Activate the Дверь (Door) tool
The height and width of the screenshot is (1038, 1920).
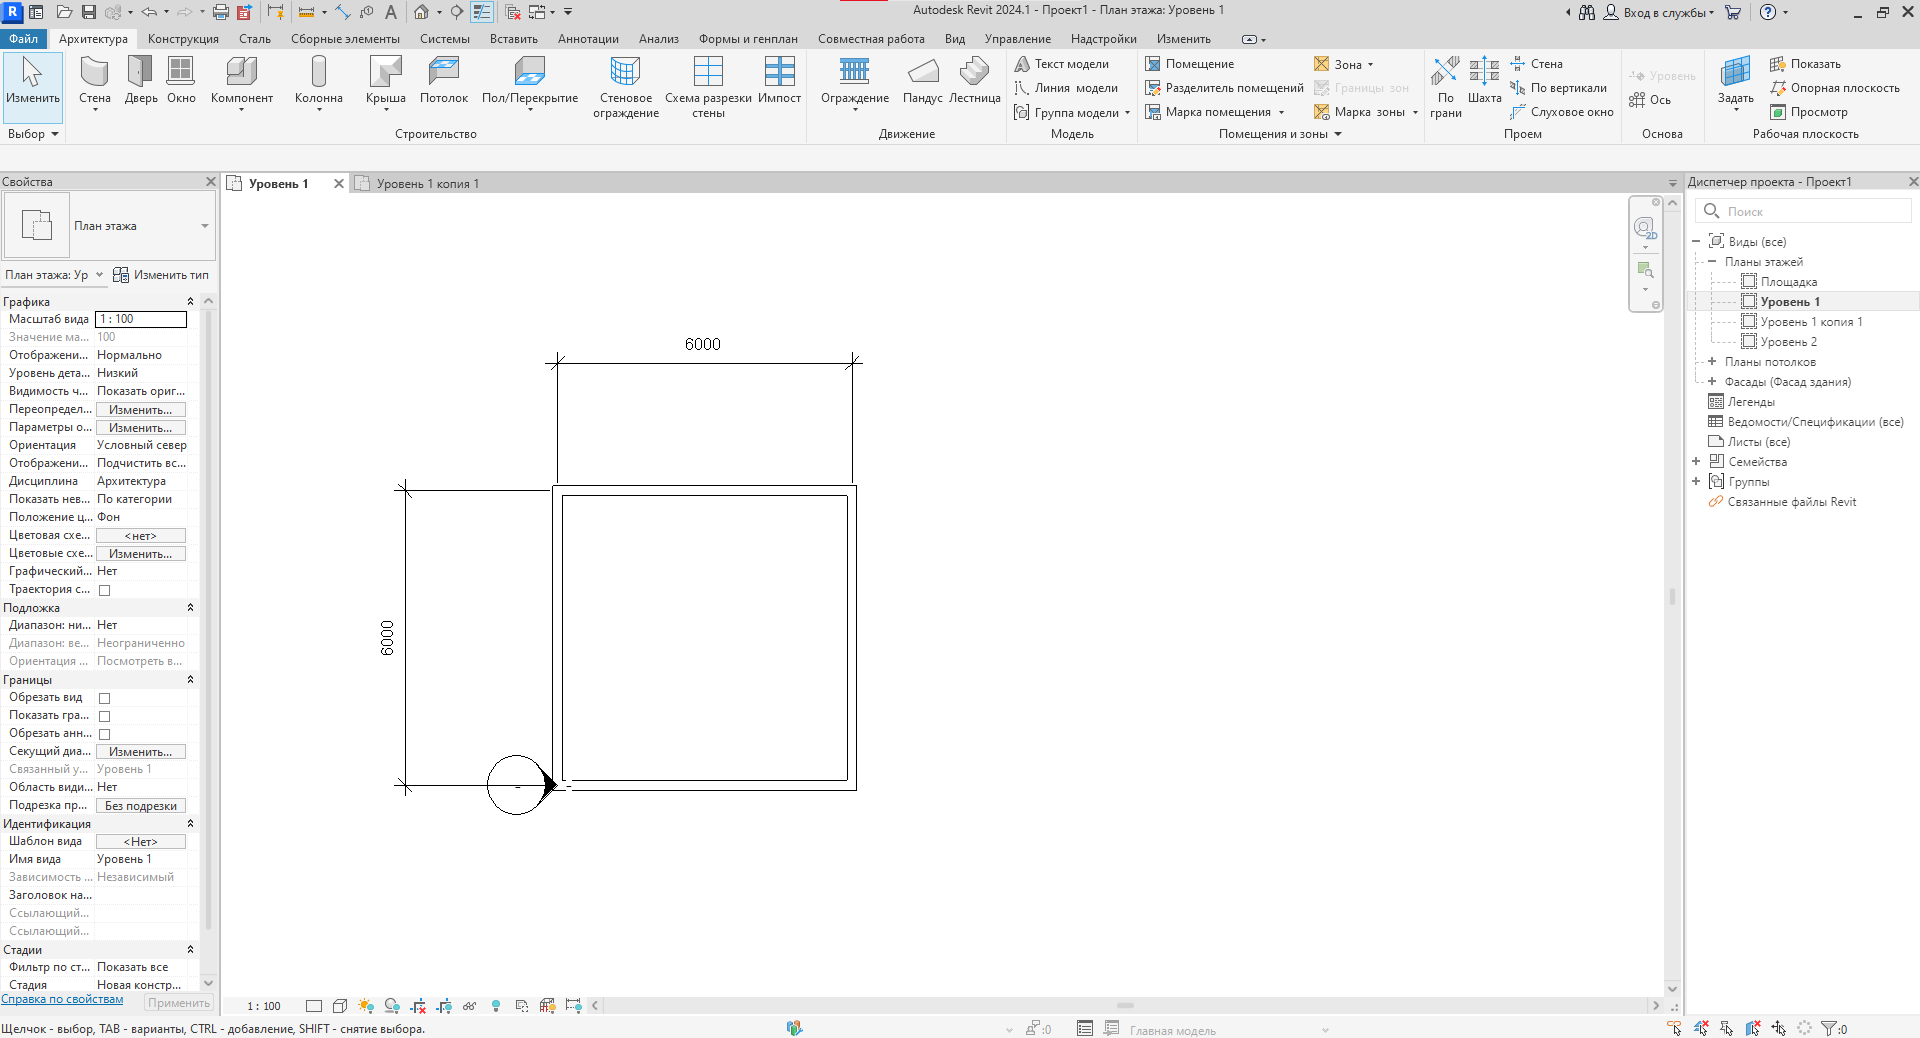(x=140, y=80)
